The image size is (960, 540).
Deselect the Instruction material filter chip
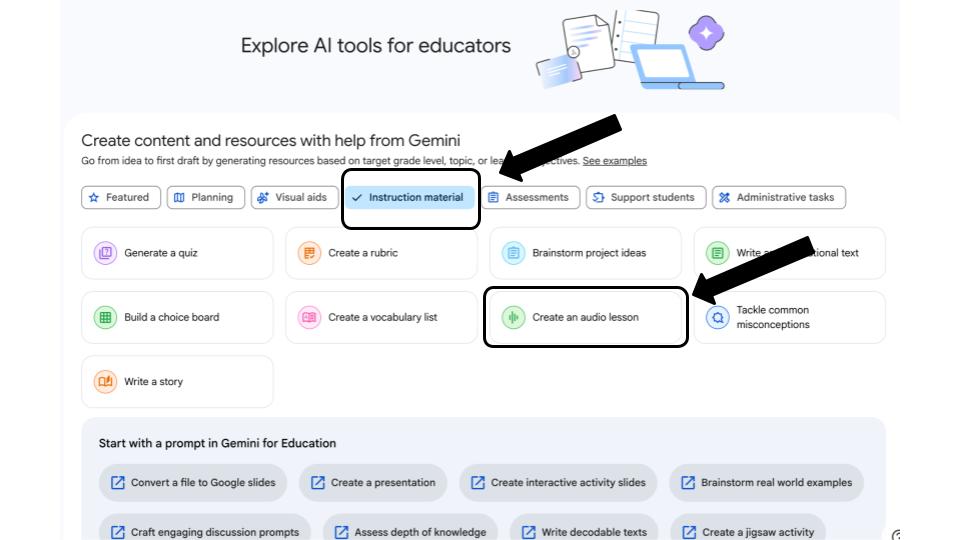tap(409, 197)
